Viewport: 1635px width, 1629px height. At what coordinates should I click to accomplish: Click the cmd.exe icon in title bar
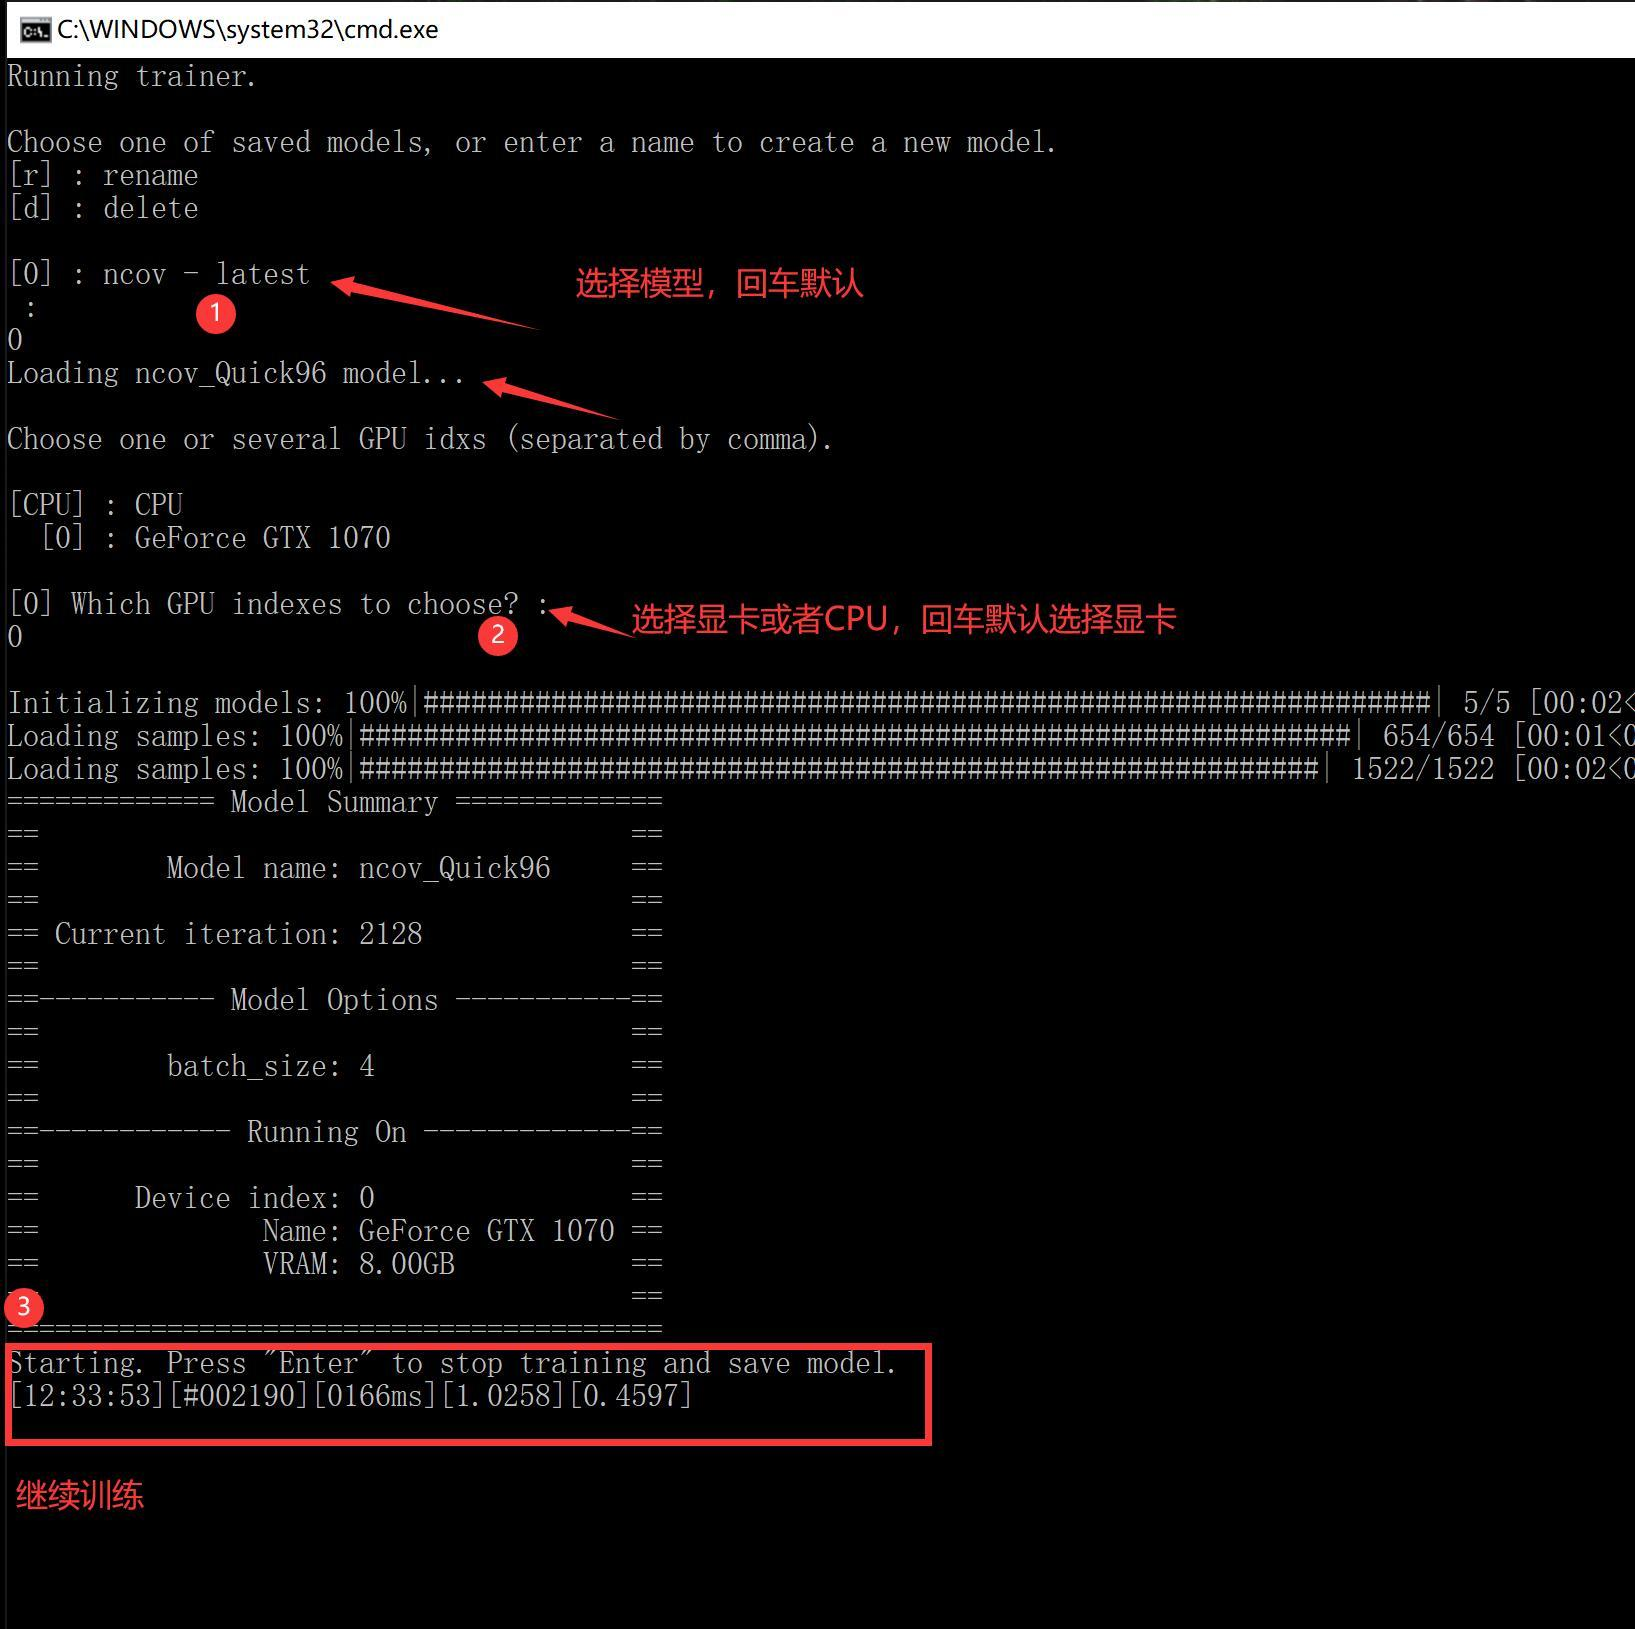[35, 30]
